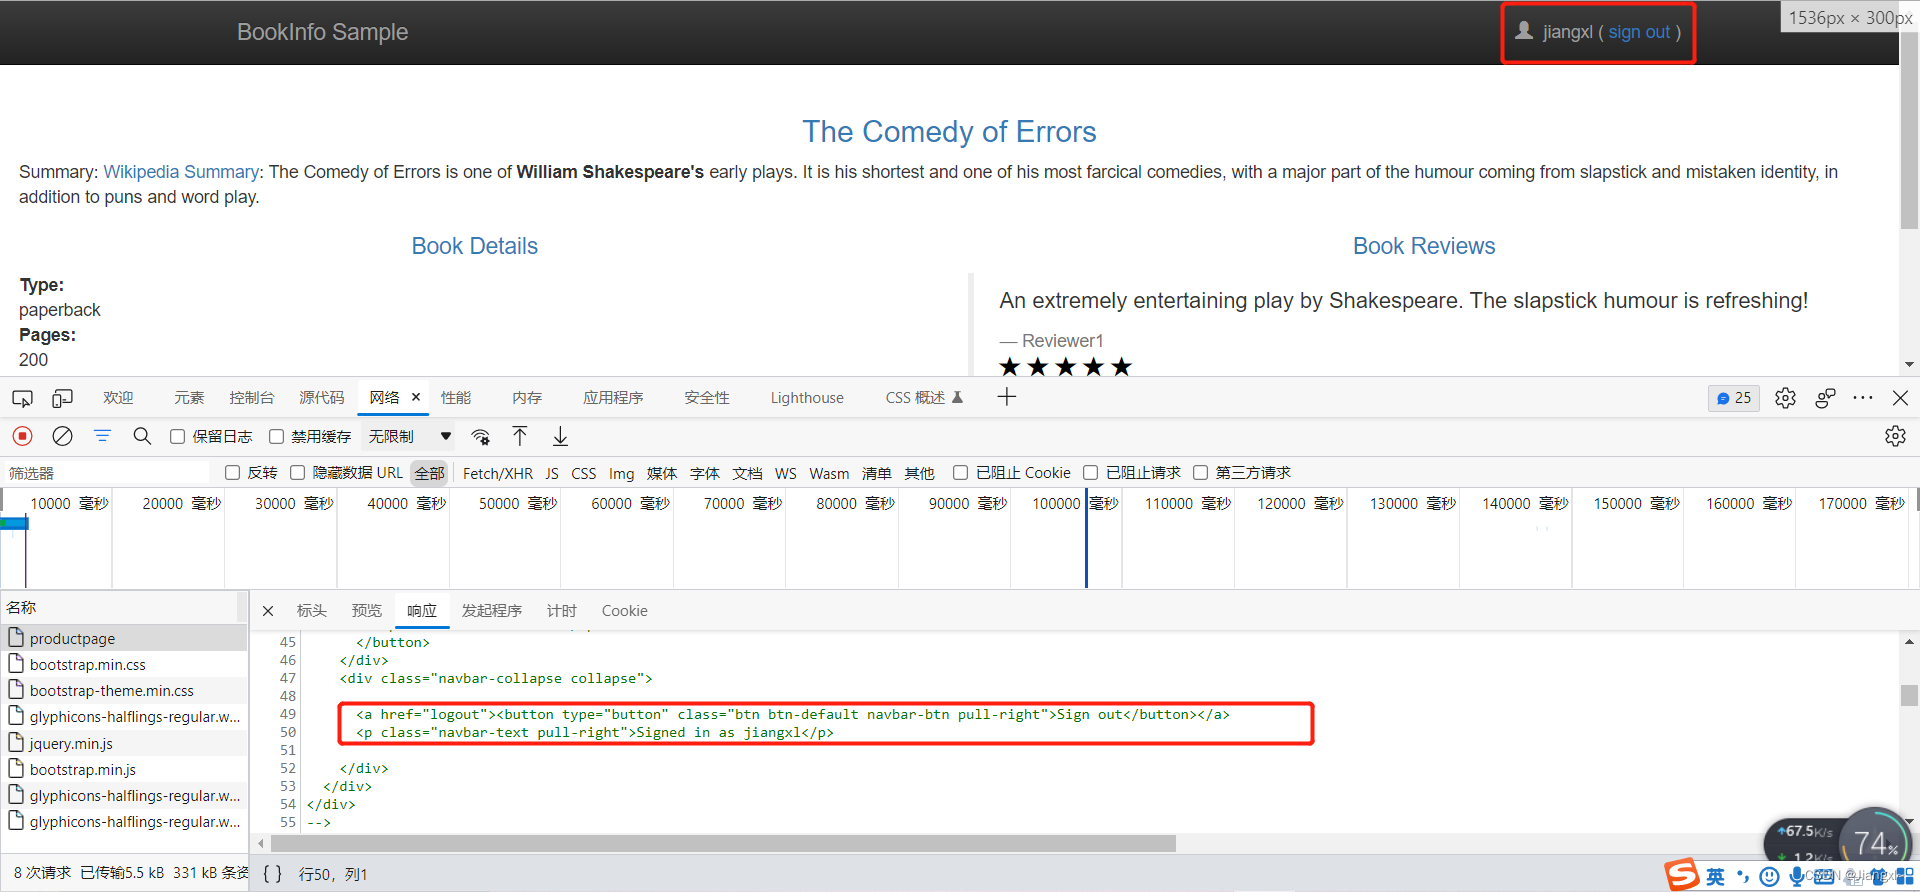Screen dimensions: 1920x892
Task: Select bootstrap-theme.min.css request
Action: [x=124, y=691]
